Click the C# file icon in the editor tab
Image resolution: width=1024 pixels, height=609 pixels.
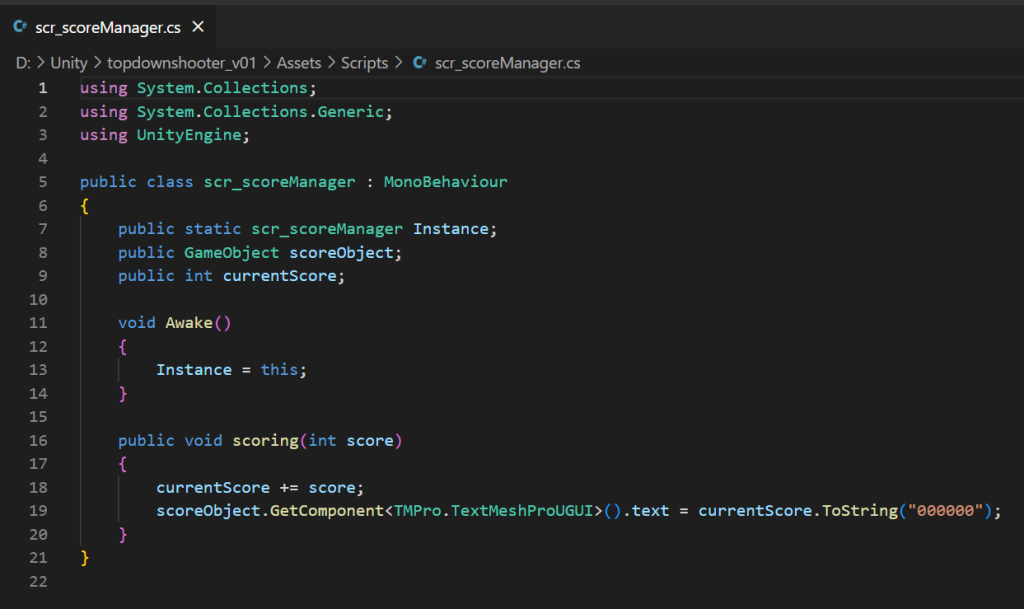click(x=20, y=27)
